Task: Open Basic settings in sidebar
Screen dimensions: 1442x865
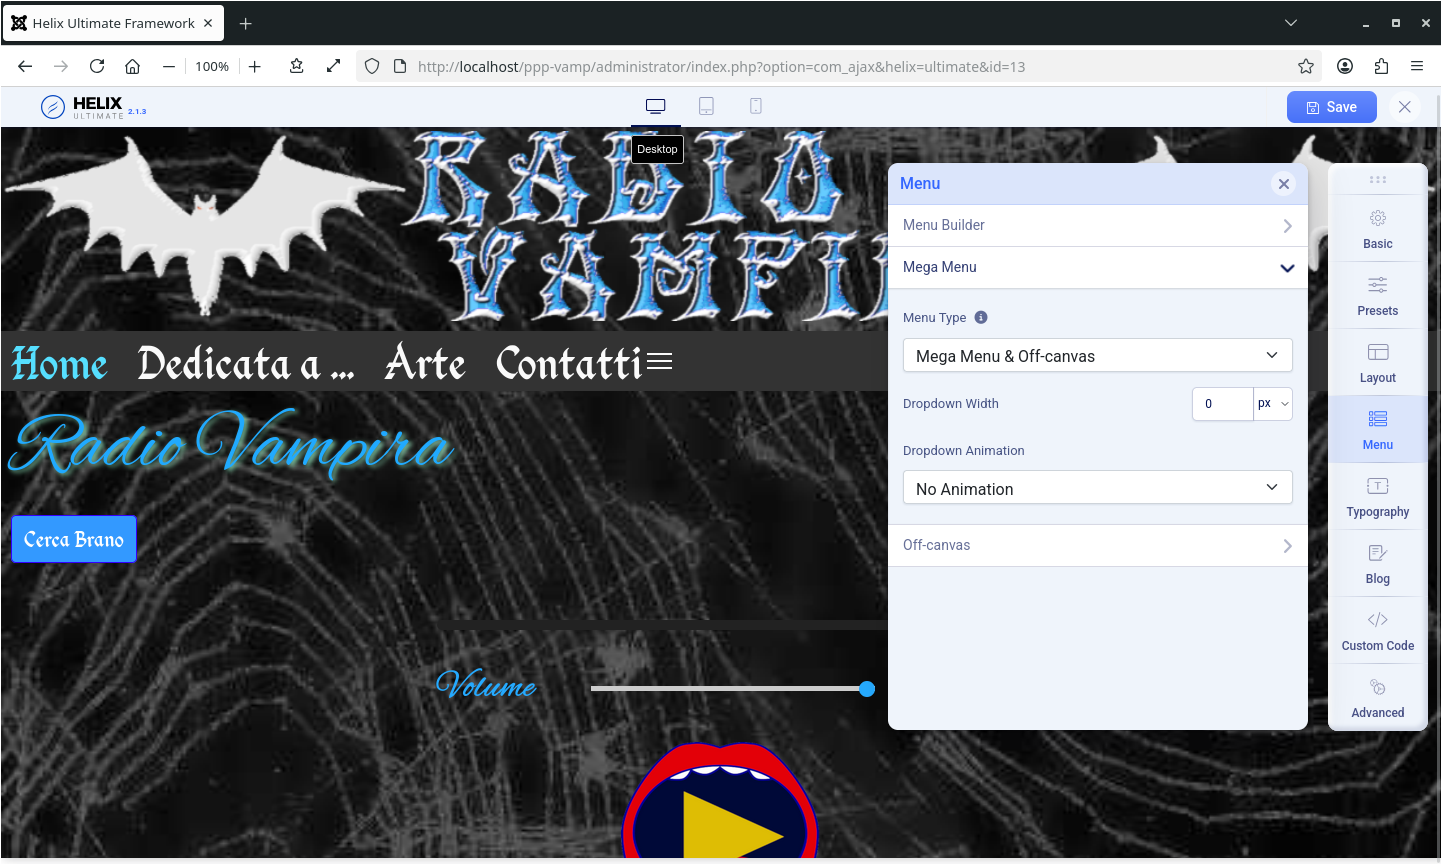Action: pos(1378,229)
